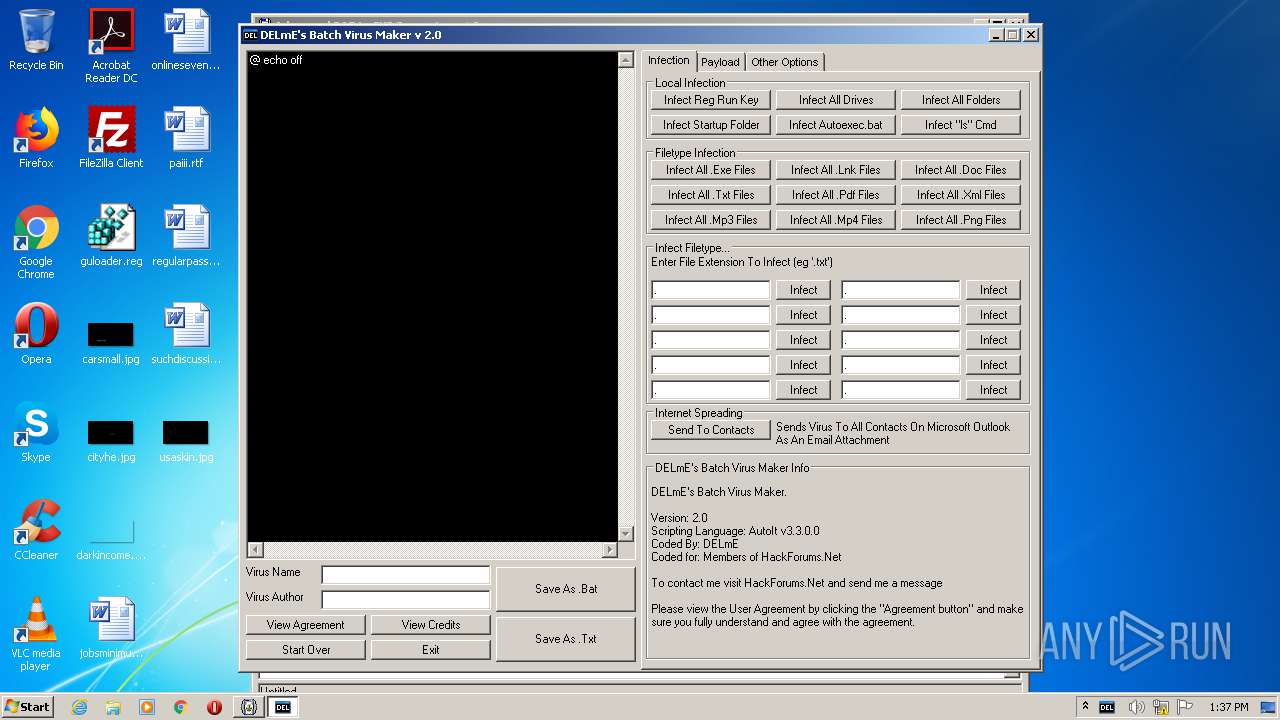Click the Start button
1280x720 pixels.
(x=28, y=707)
